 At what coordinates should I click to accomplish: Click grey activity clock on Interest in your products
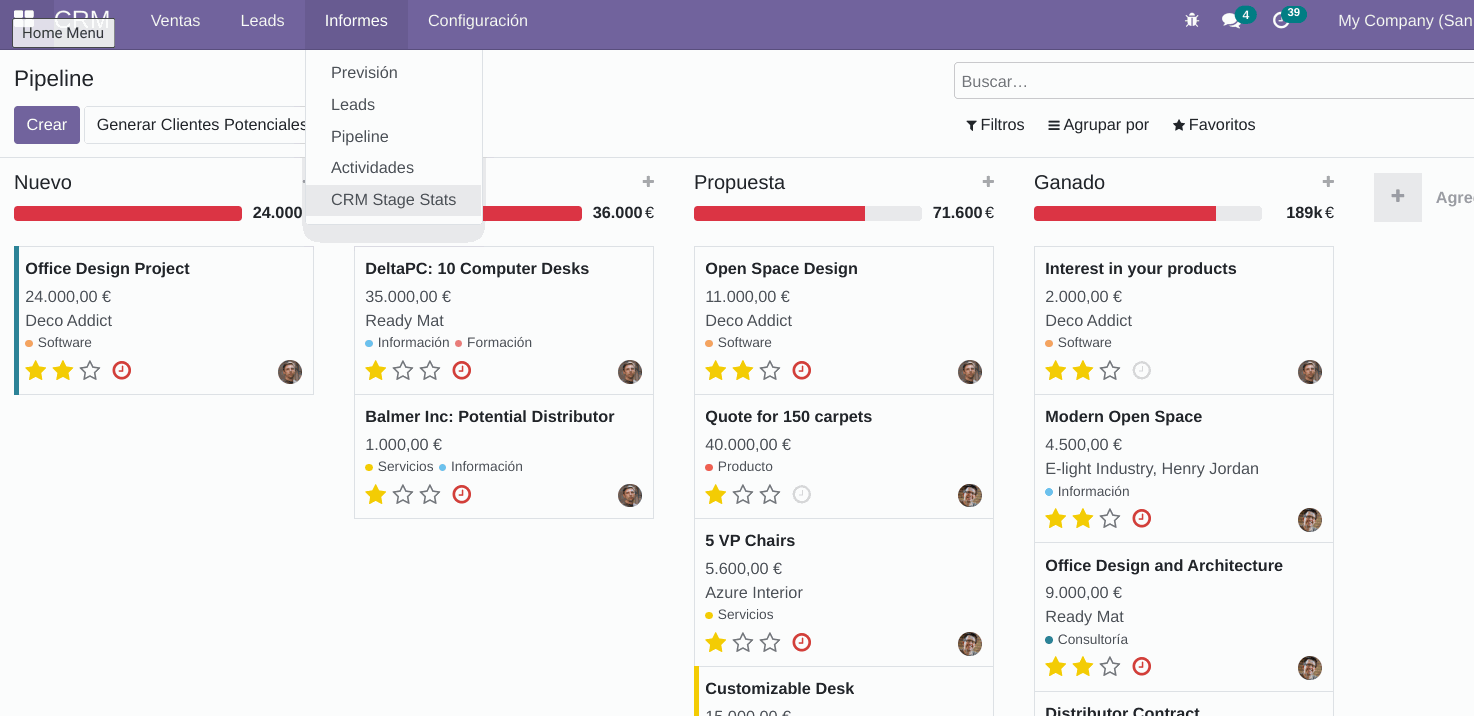pyautogui.click(x=1142, y=370)
